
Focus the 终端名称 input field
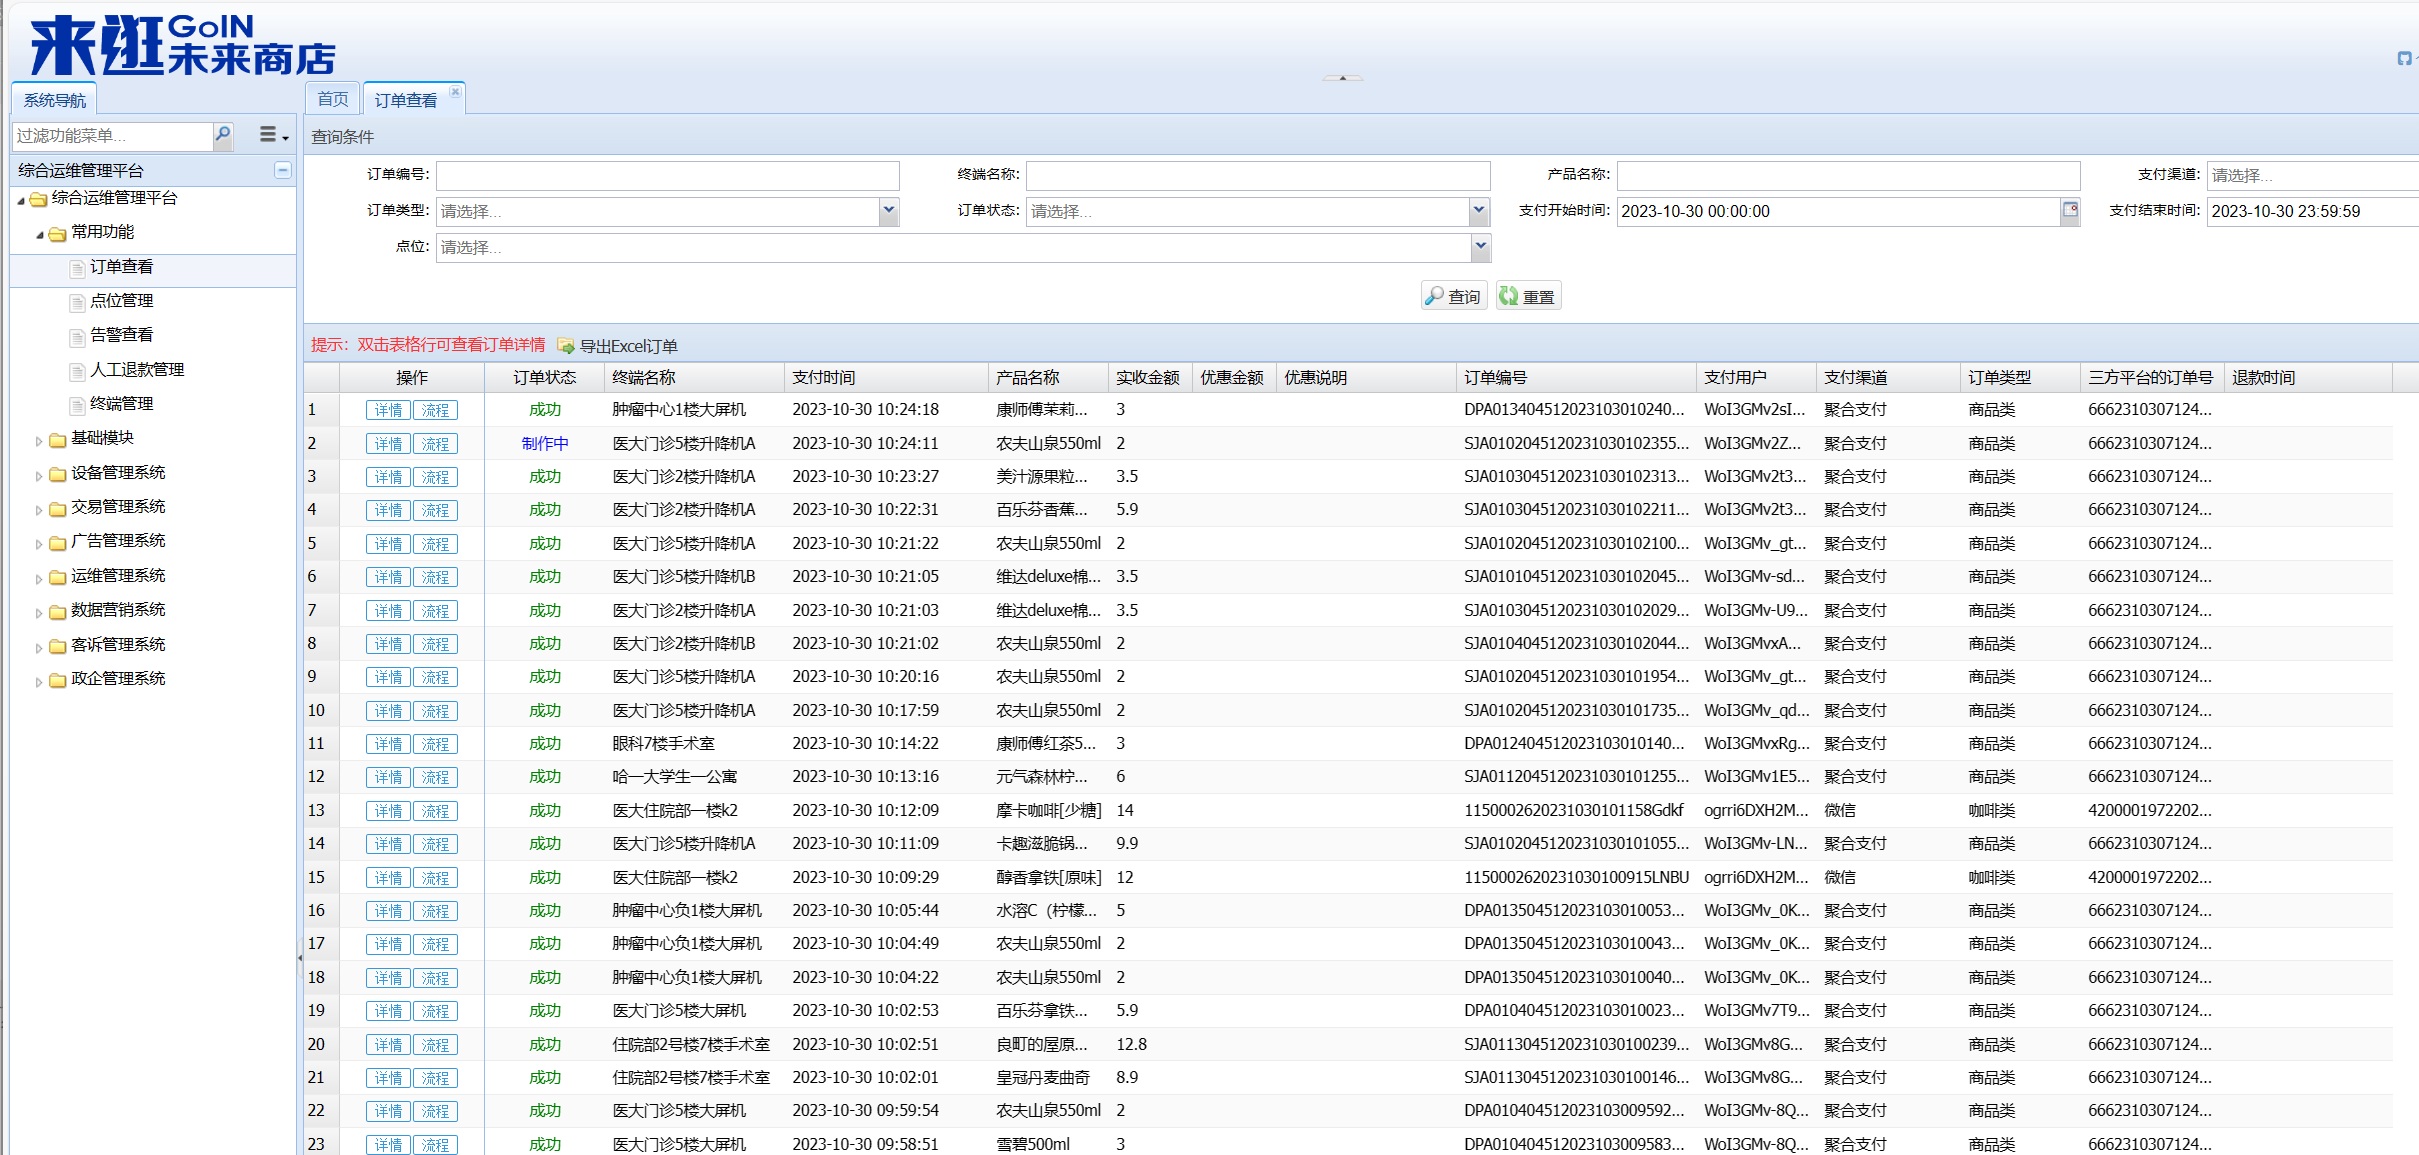pos(1258,175)
